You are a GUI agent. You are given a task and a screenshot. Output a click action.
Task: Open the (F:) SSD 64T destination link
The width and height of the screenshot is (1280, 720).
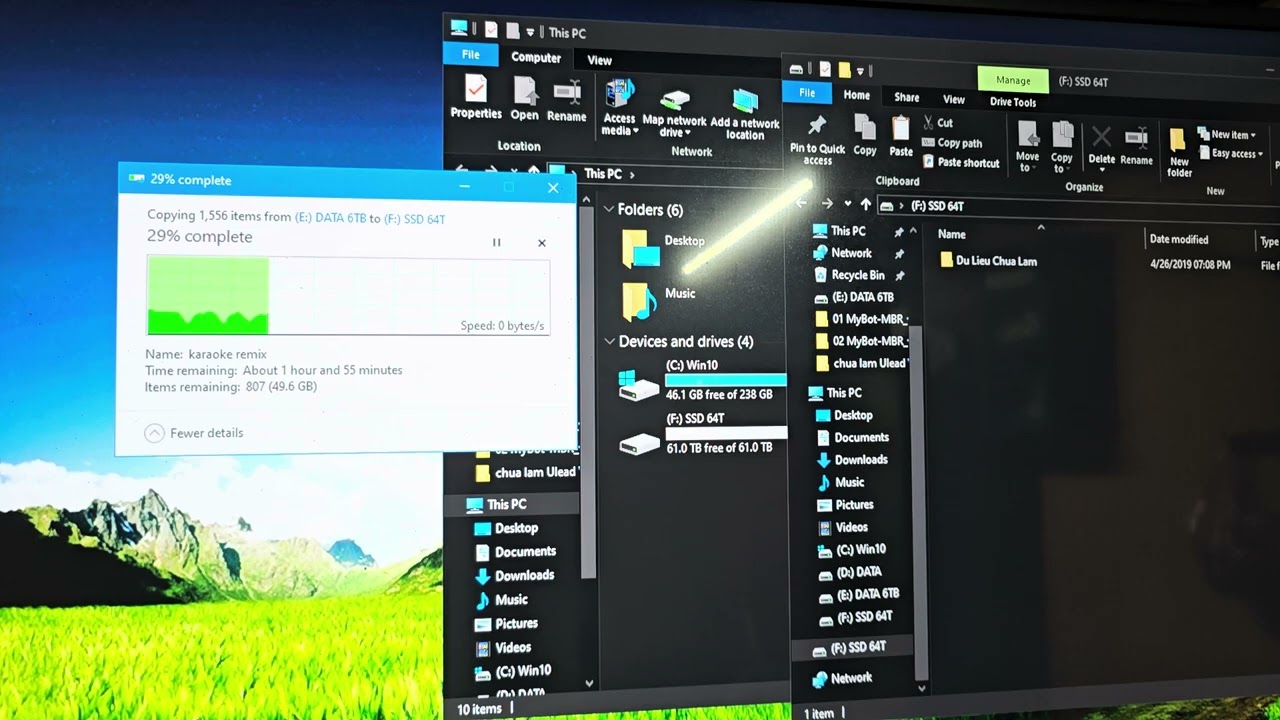click(414, 219)
